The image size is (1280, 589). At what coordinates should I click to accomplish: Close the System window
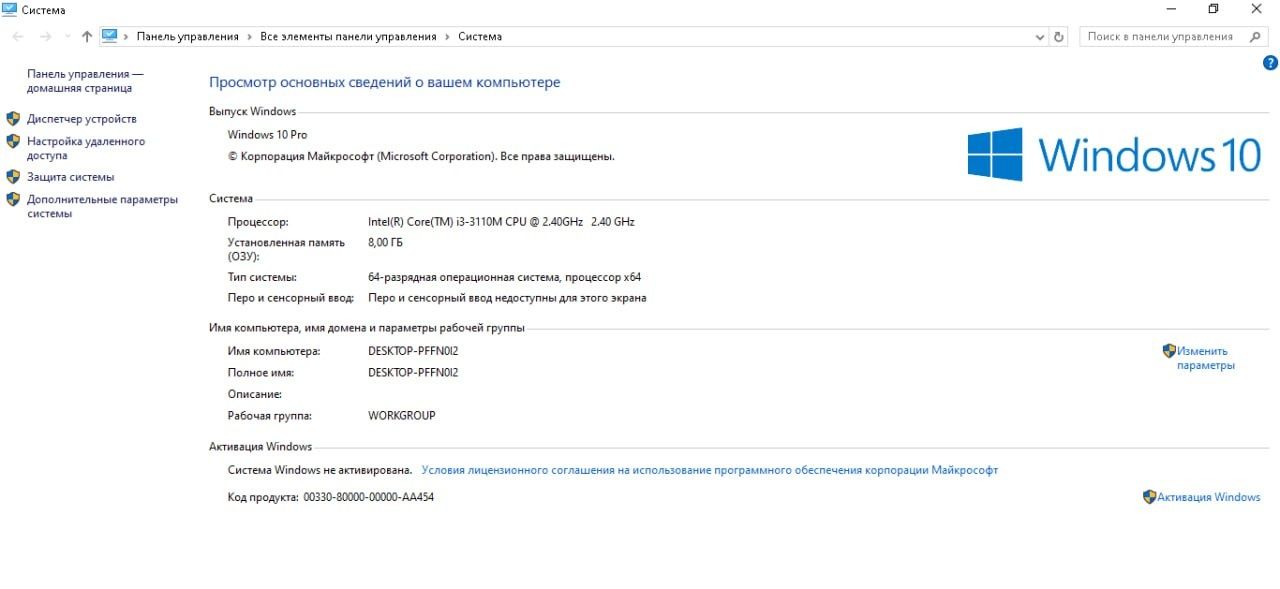[x=1257, y=9]
